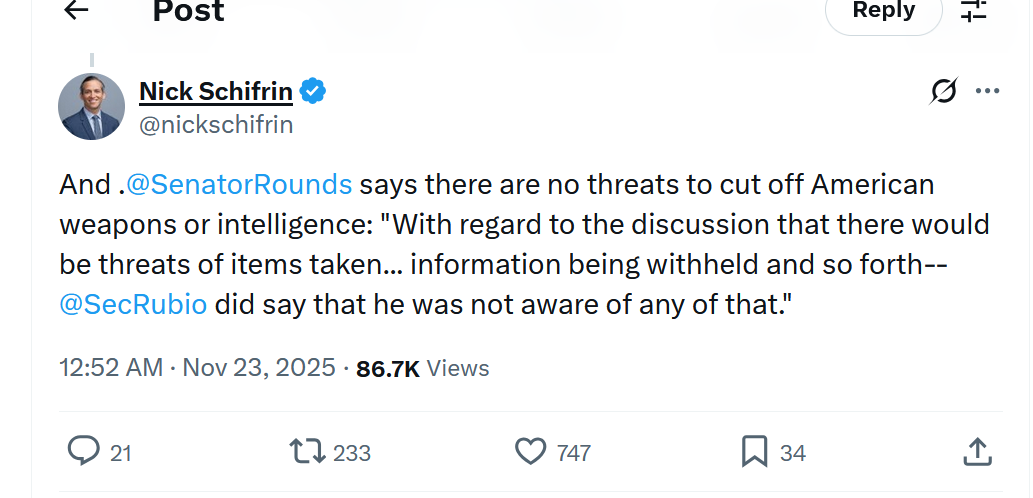
Task: Bookmark this post
Action: tap(754, 452)
